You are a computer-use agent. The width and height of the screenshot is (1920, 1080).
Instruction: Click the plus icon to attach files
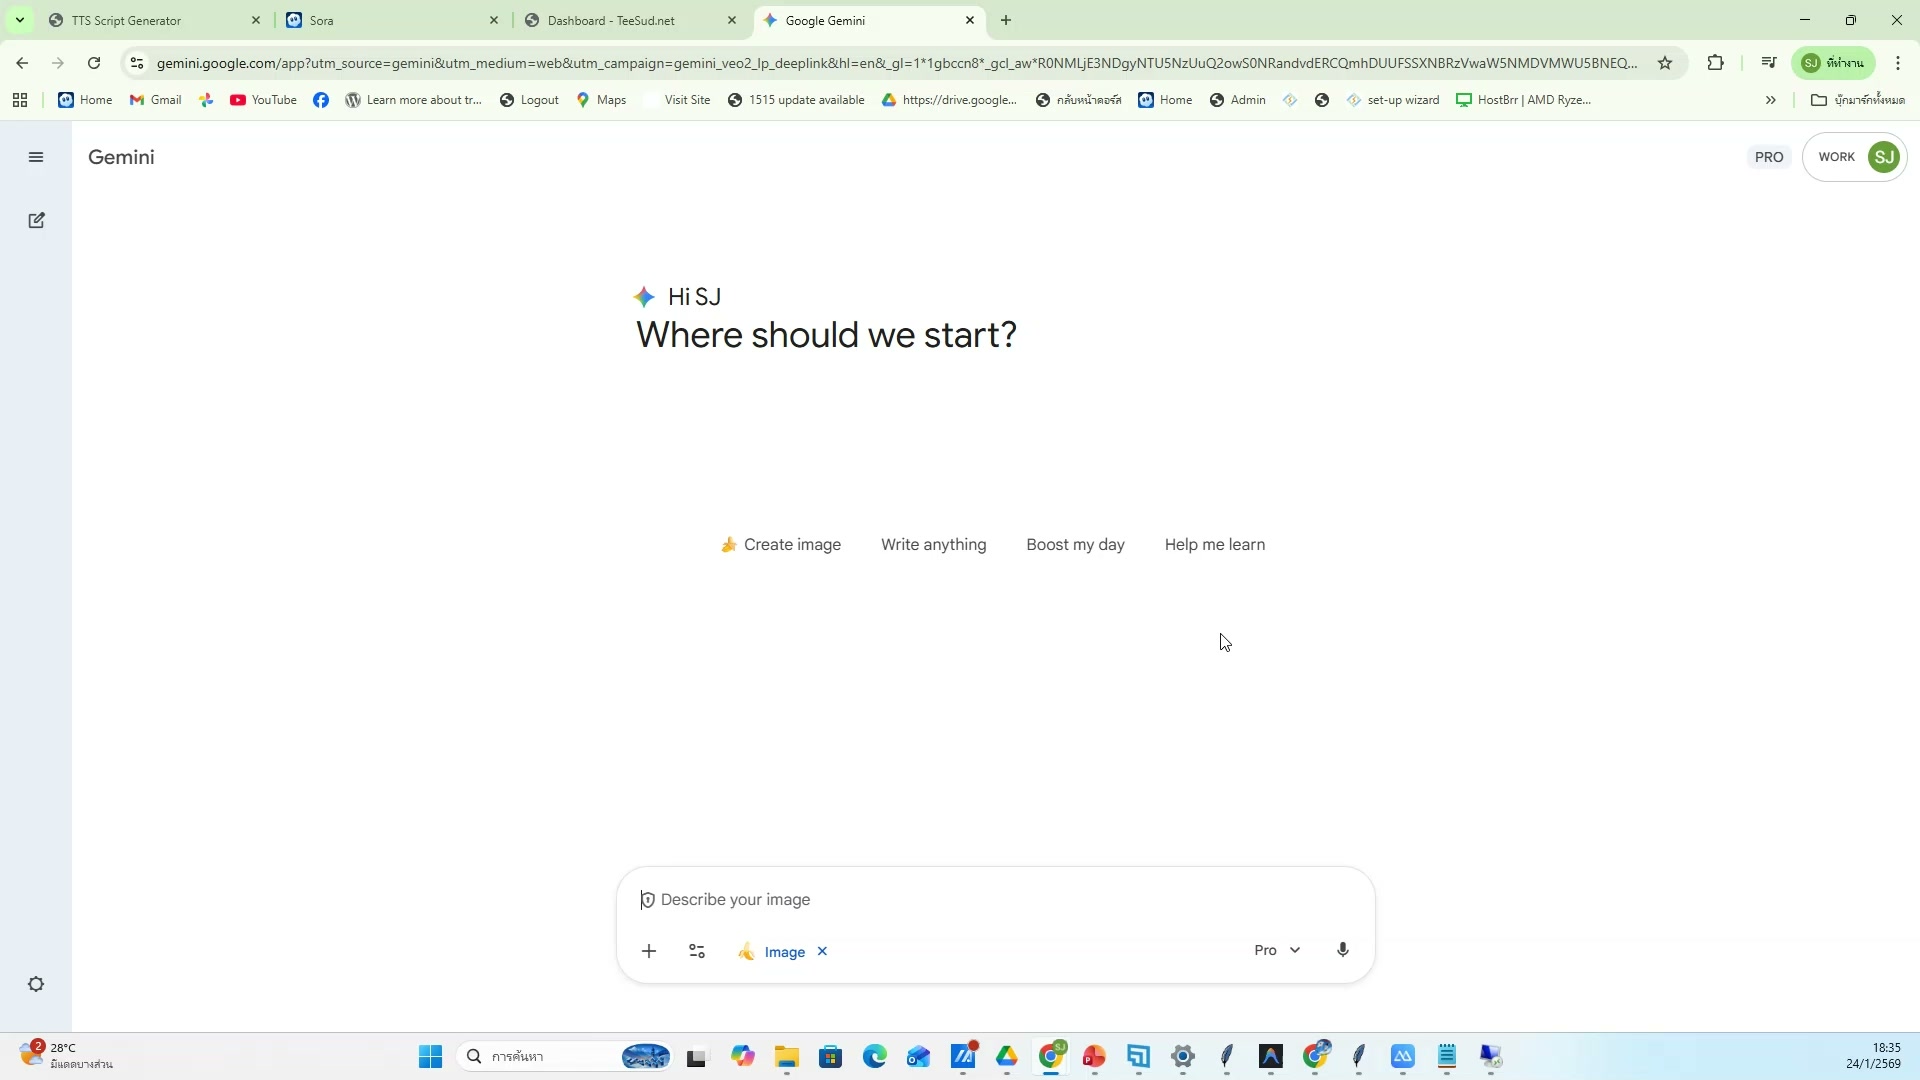click(x=650, y=951)
